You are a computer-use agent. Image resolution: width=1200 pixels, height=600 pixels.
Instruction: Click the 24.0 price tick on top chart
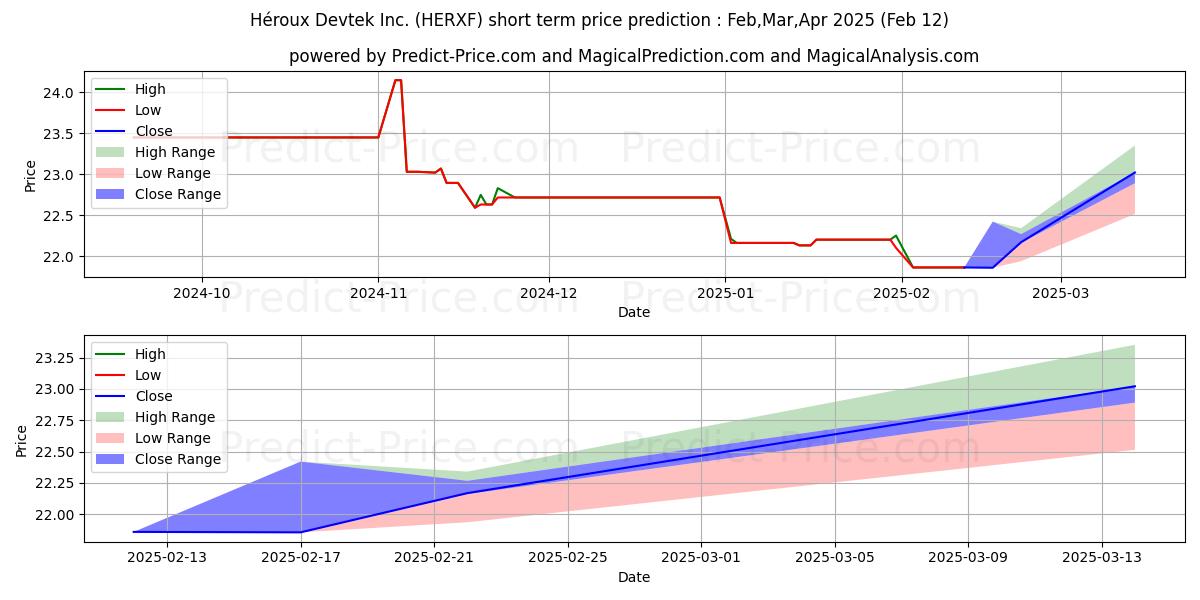(59, 93)
